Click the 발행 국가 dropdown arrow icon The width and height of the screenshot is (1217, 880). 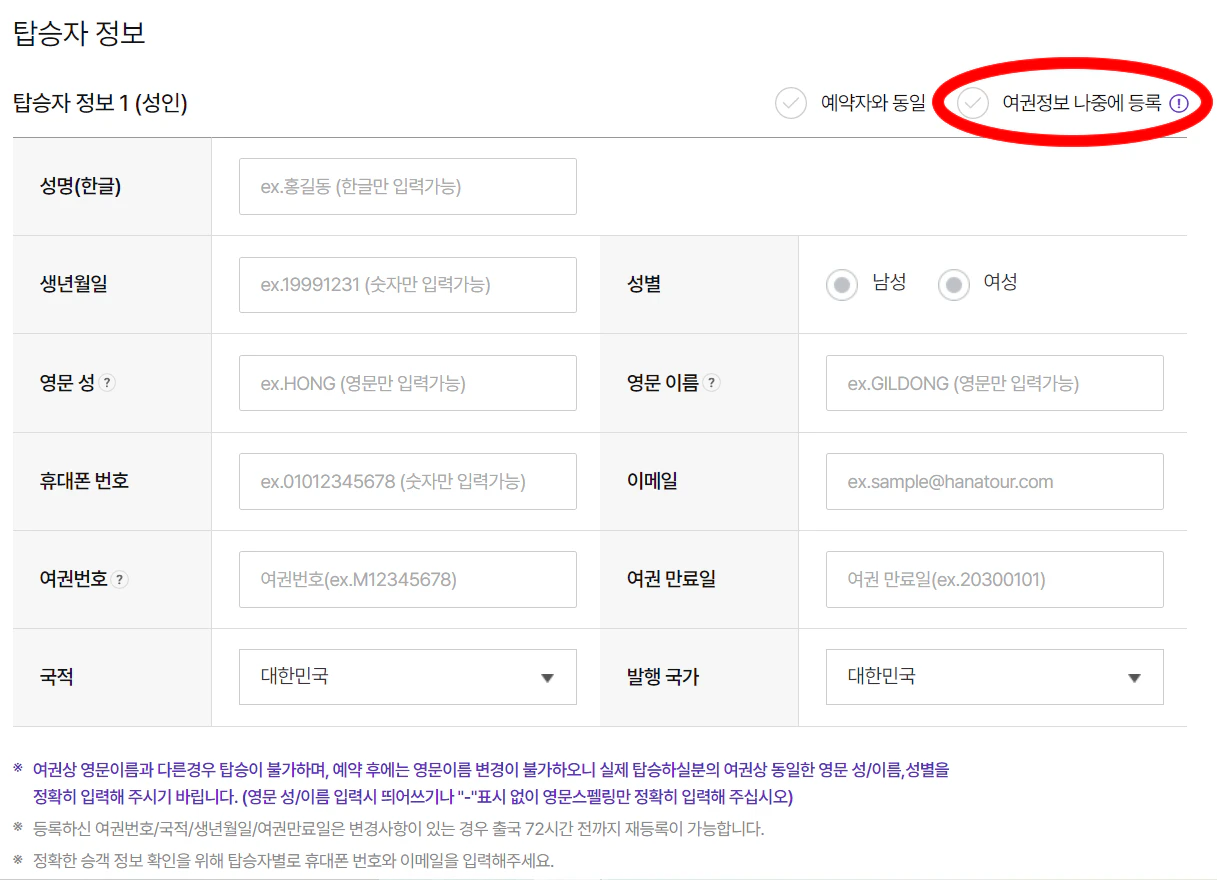click(x=1134, y=677)
